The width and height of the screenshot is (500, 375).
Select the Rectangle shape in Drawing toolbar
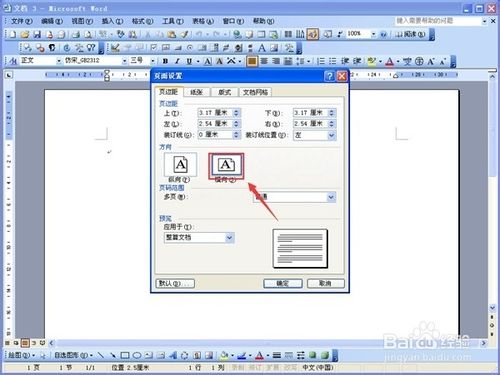pyautogui.click(x=125, y=355)
